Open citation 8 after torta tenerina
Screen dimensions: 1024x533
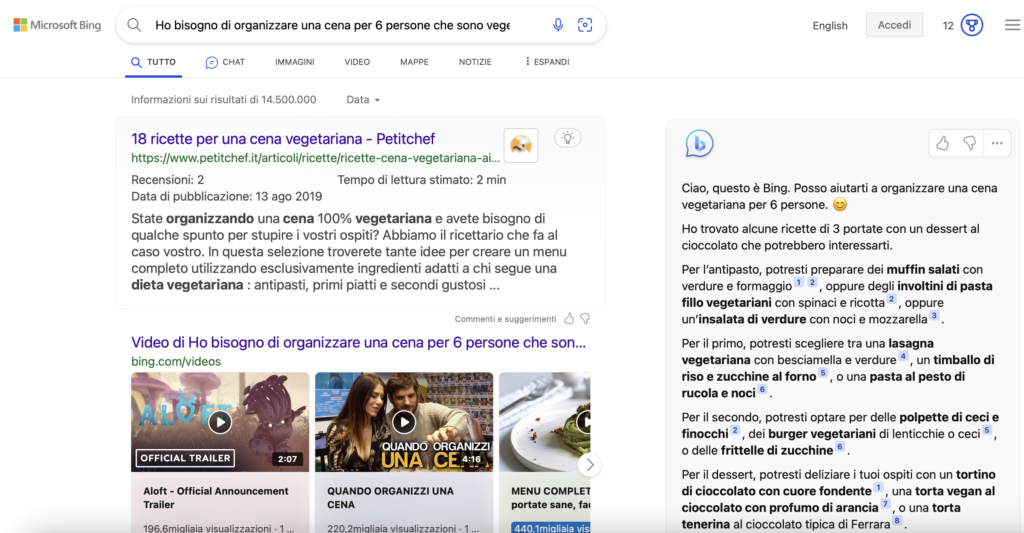897,521
